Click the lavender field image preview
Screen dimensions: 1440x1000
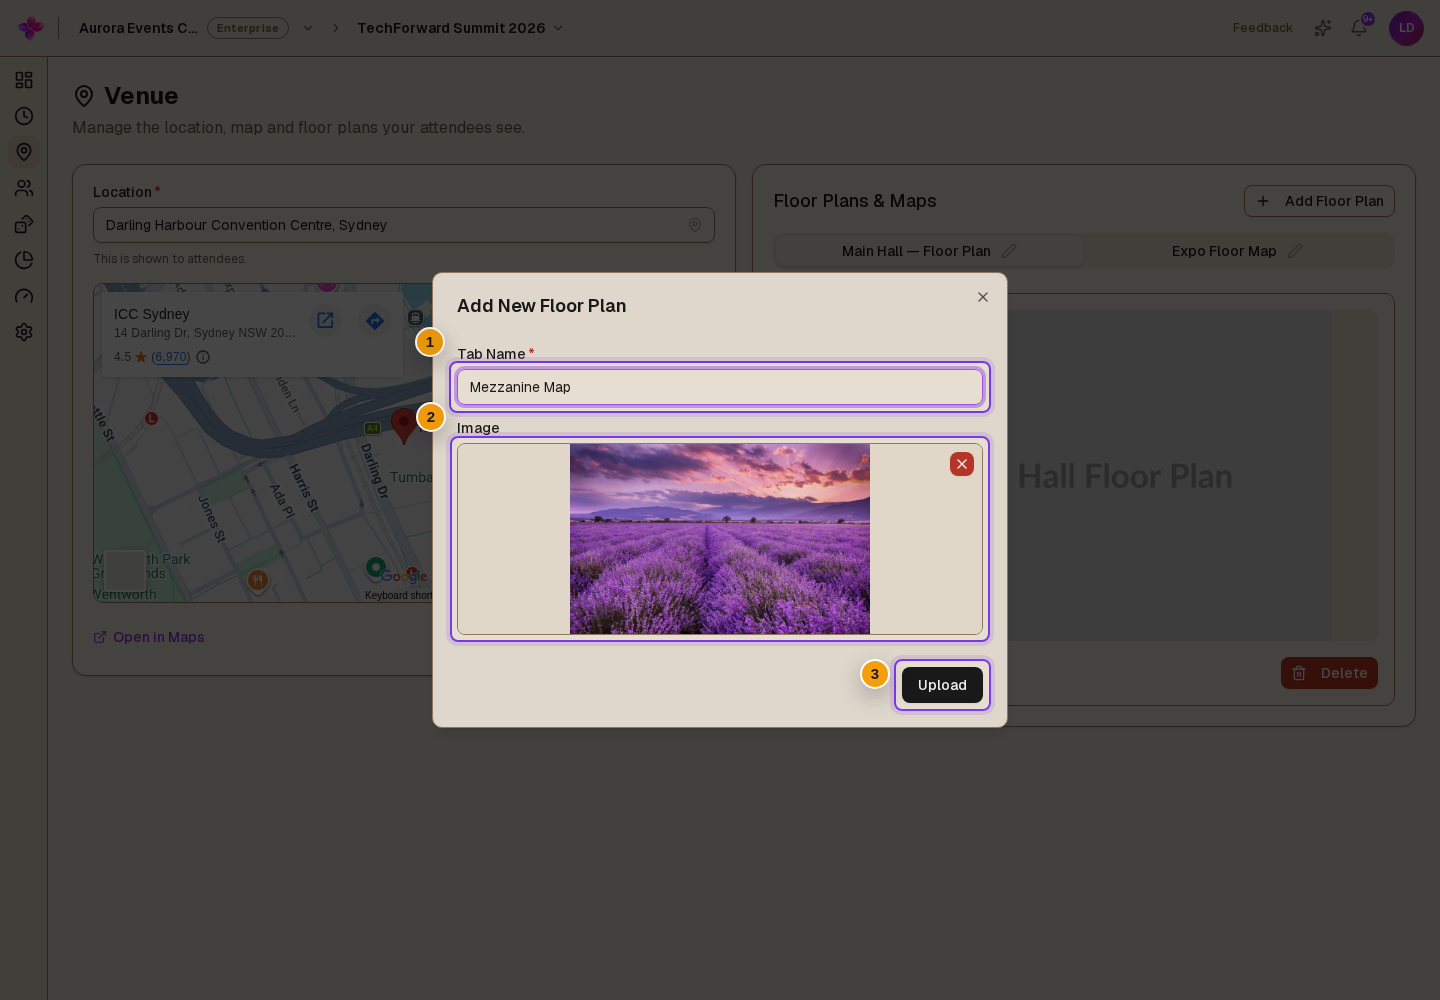pyautogui.click(x=720, y=539)
